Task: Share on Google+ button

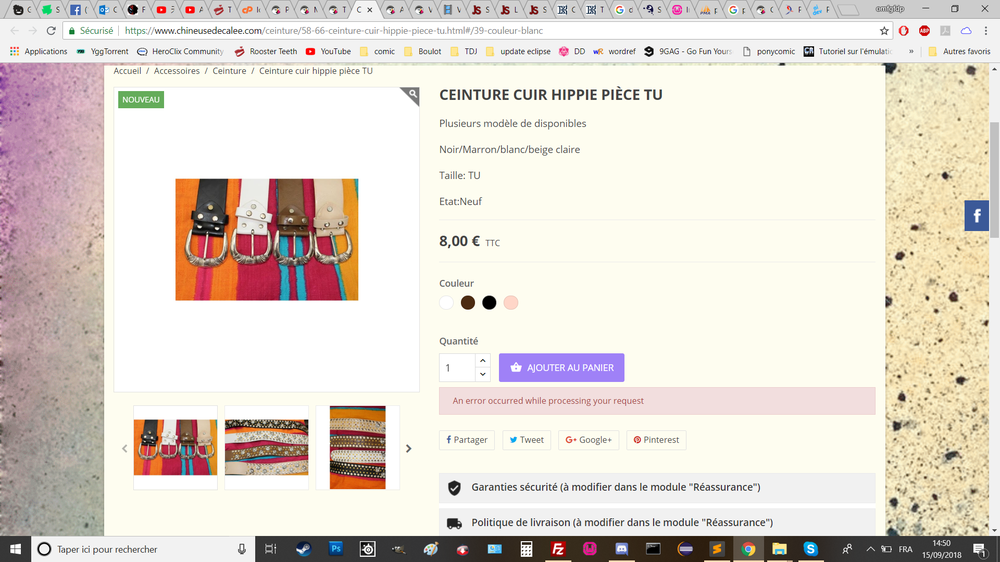Action: 588,440
